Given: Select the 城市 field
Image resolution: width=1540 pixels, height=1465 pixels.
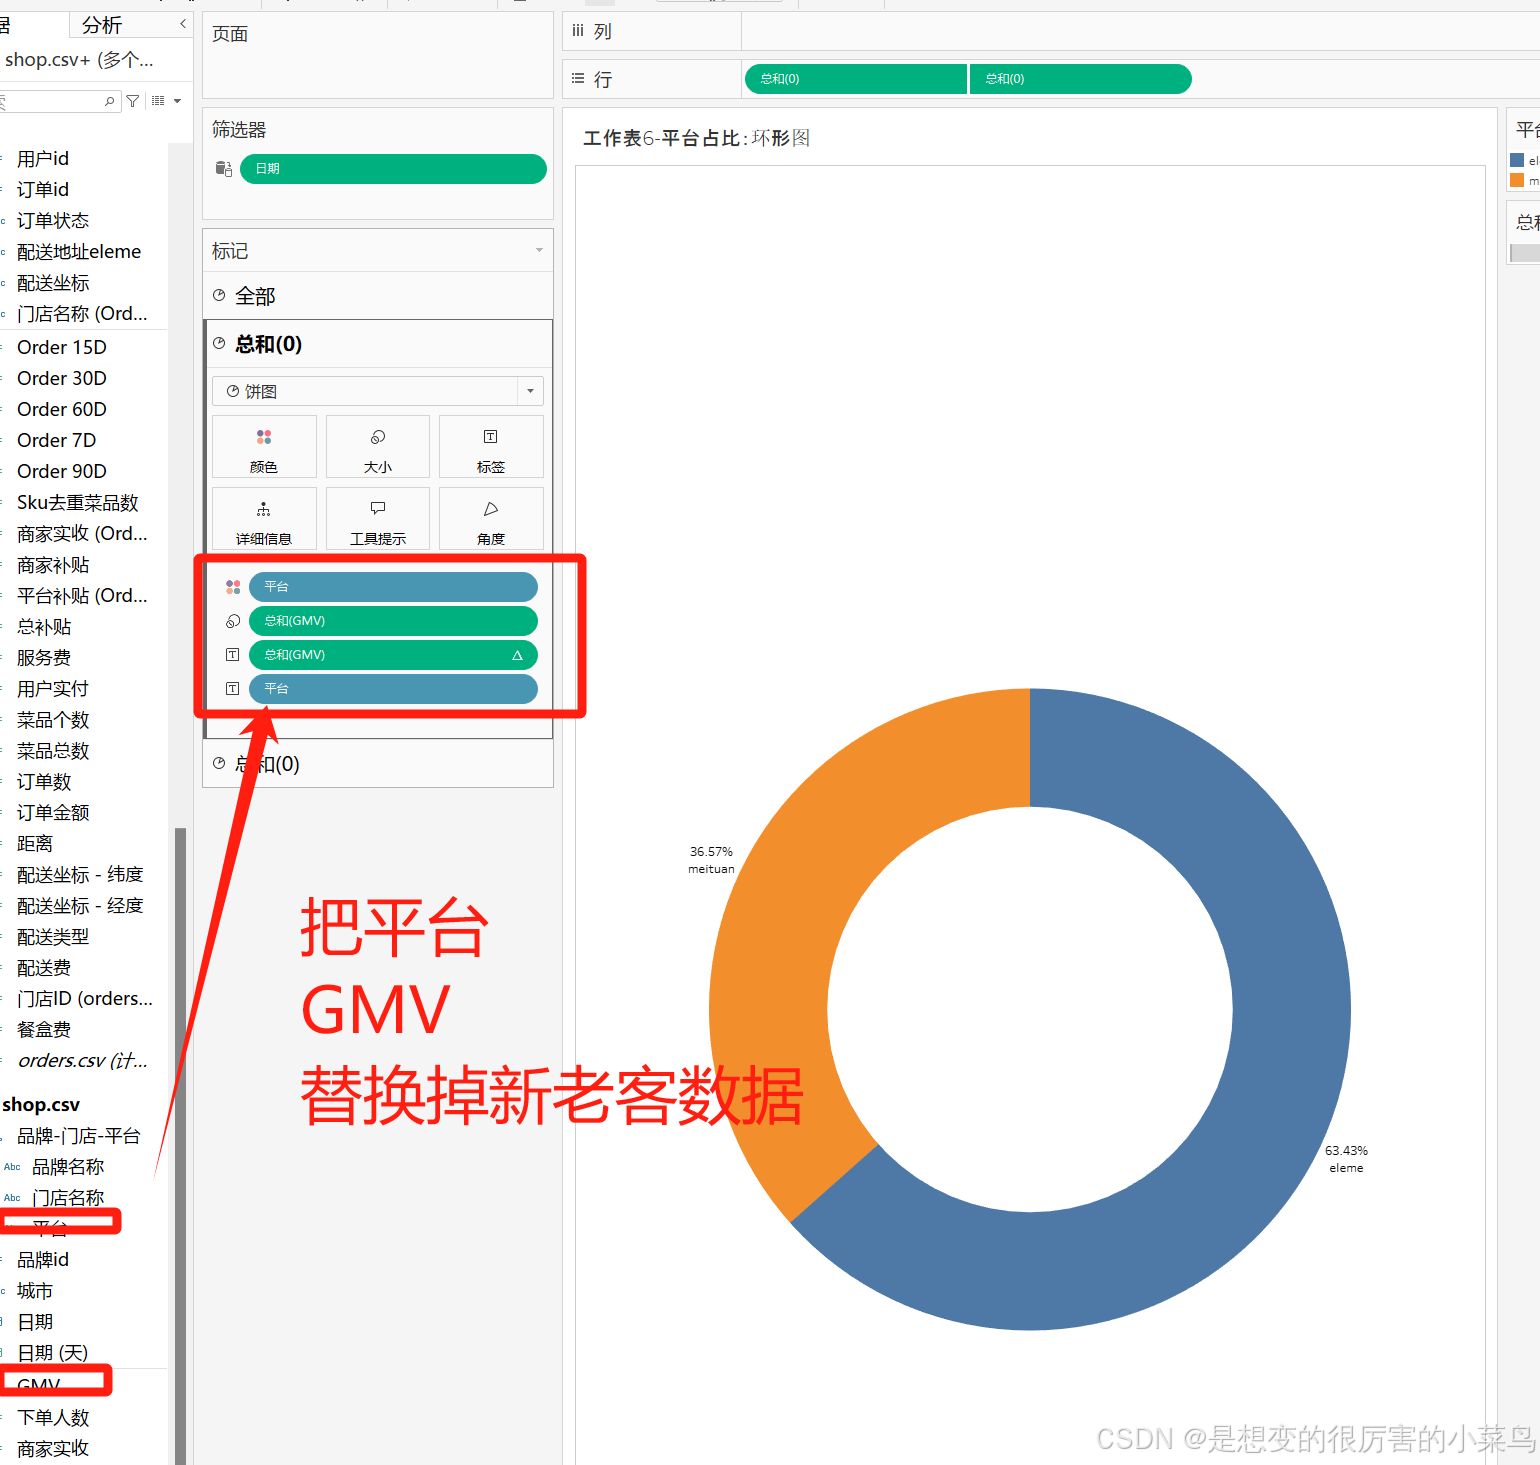Looking at the screenshot, I should coord(35,1291).
